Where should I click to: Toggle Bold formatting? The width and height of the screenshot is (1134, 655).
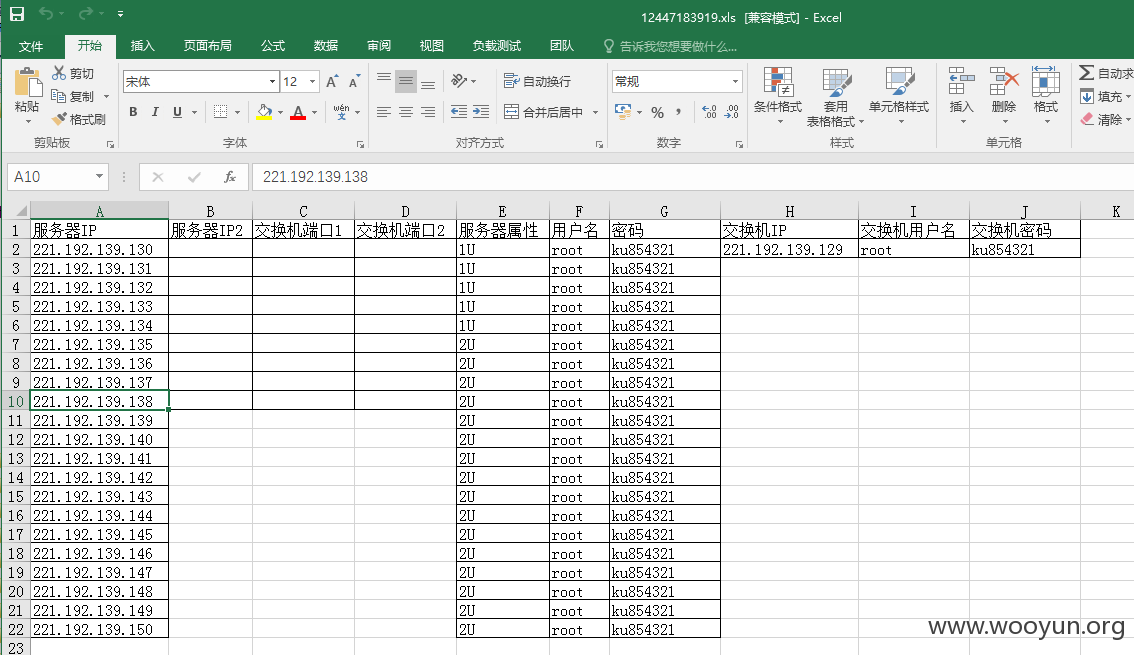[133, 112]
